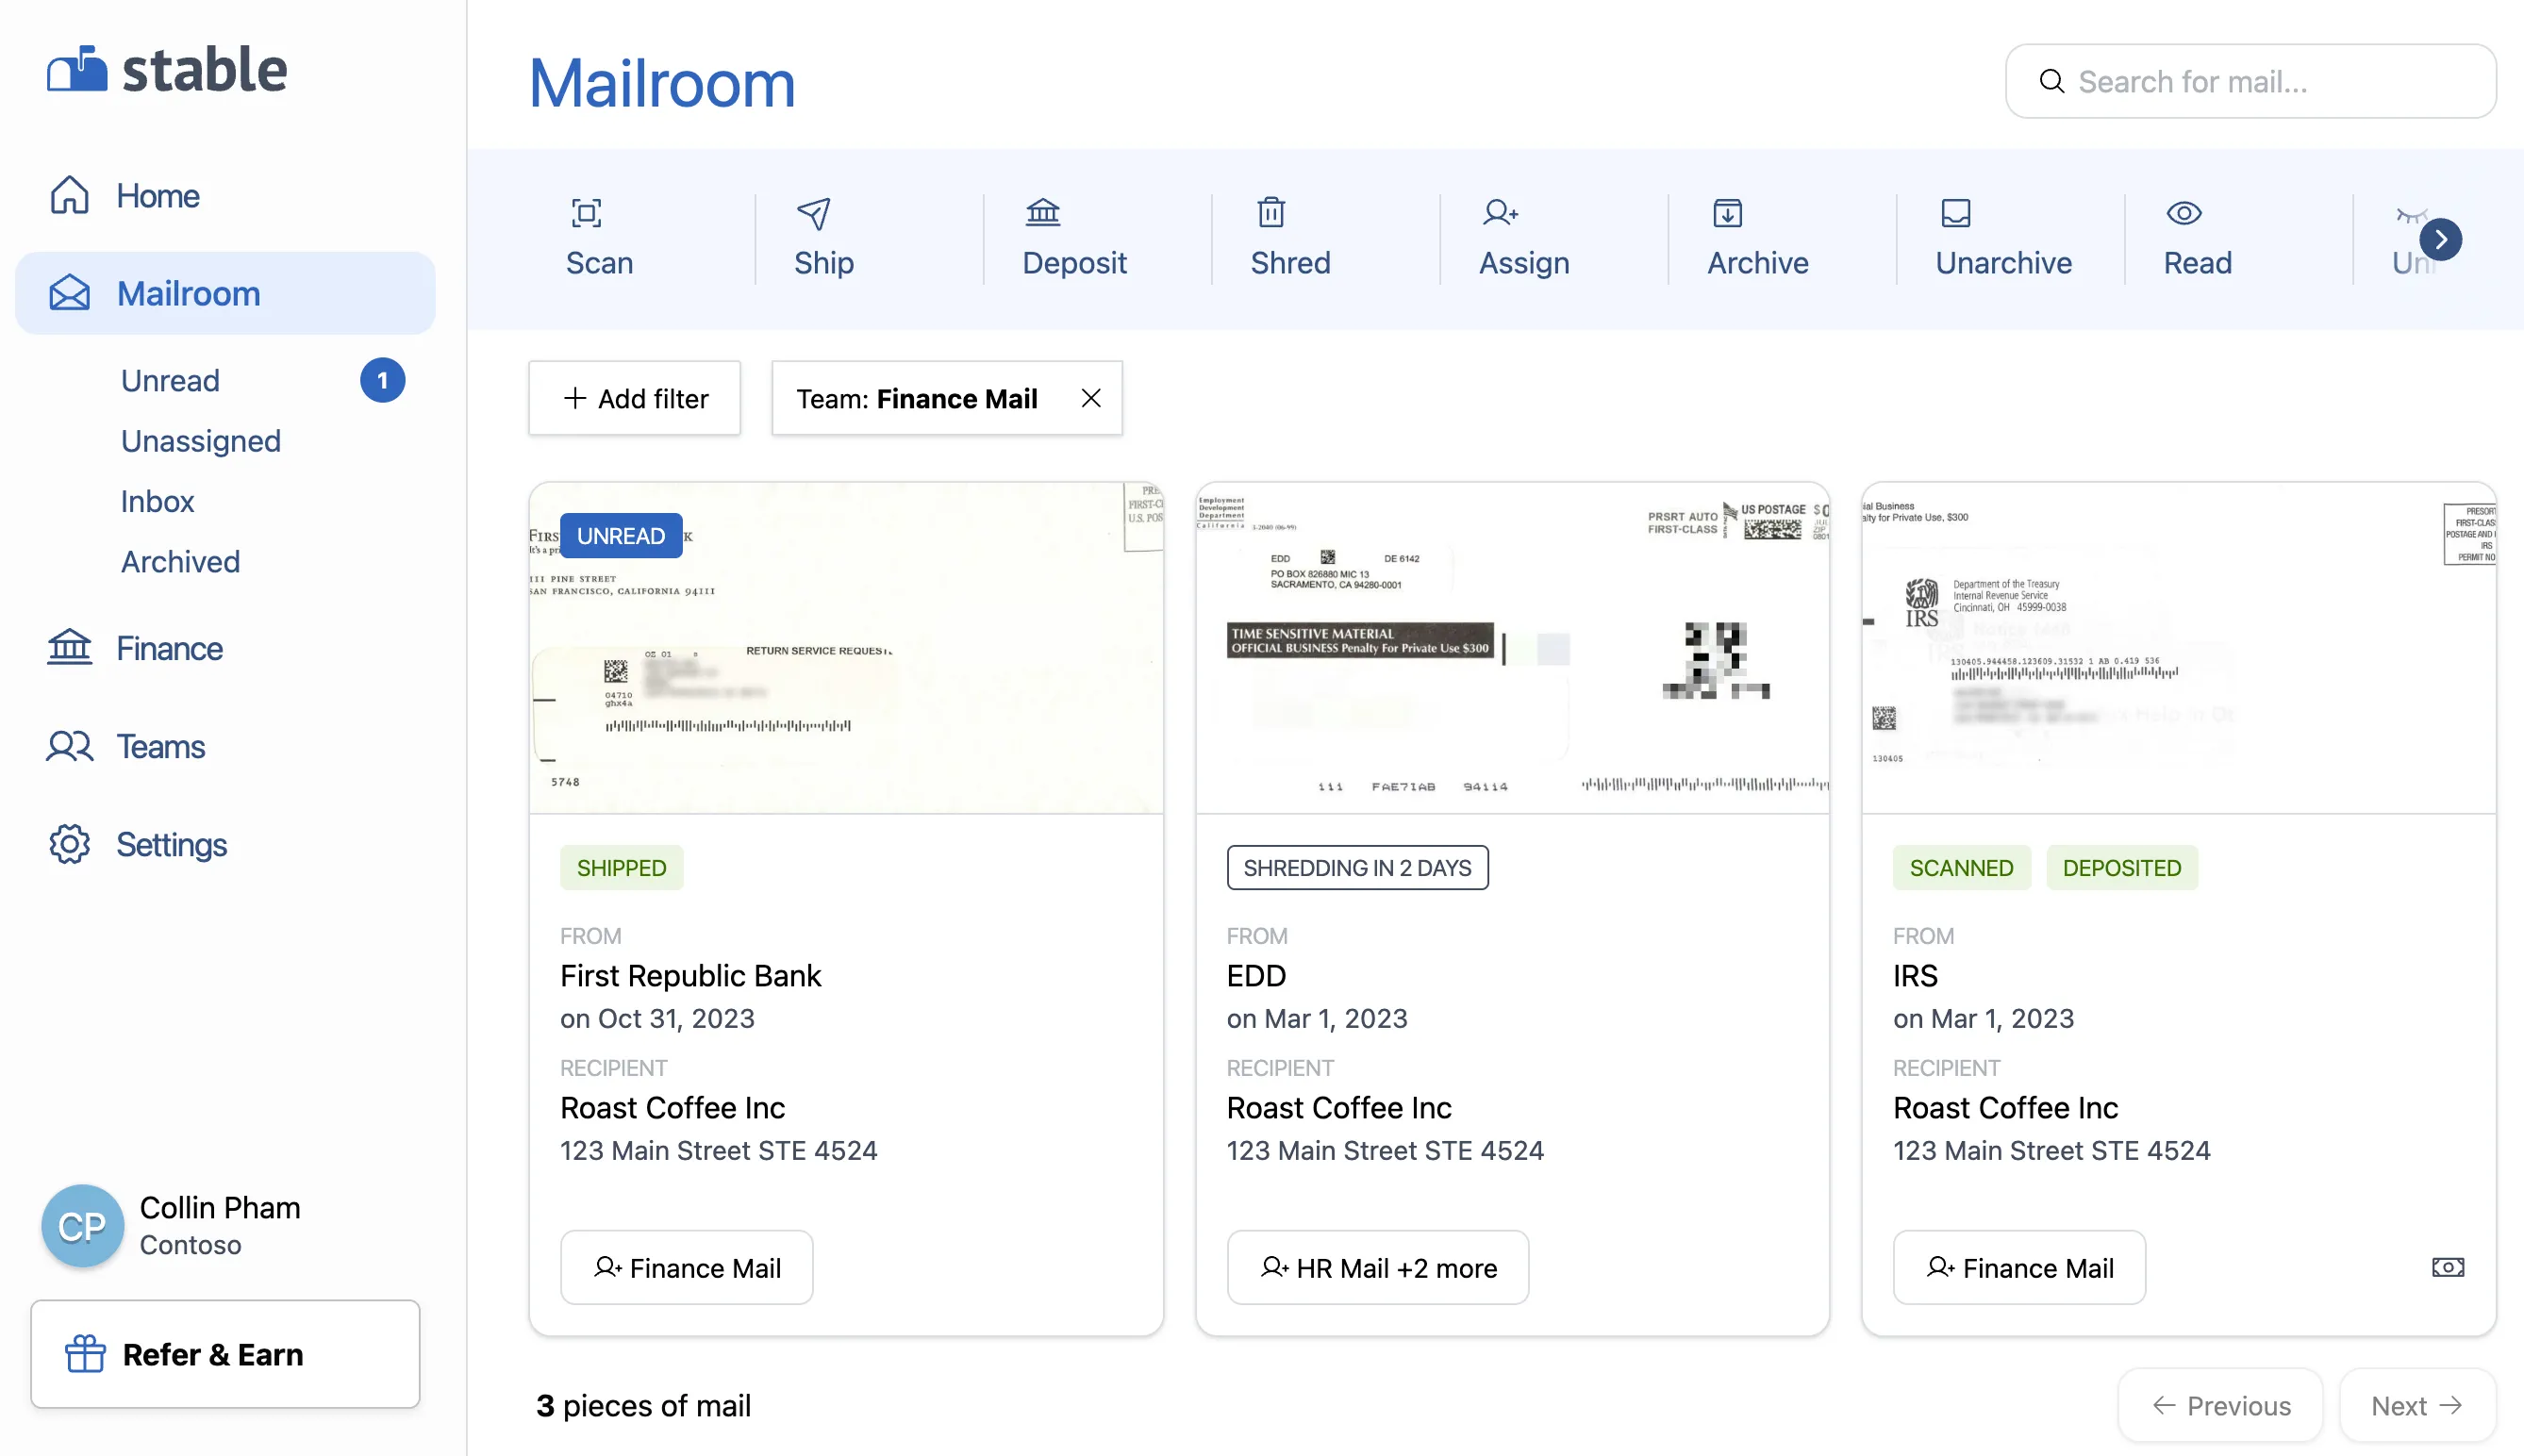
Task: Click the 3 pieces of mail count
Action: [643, 1405]
